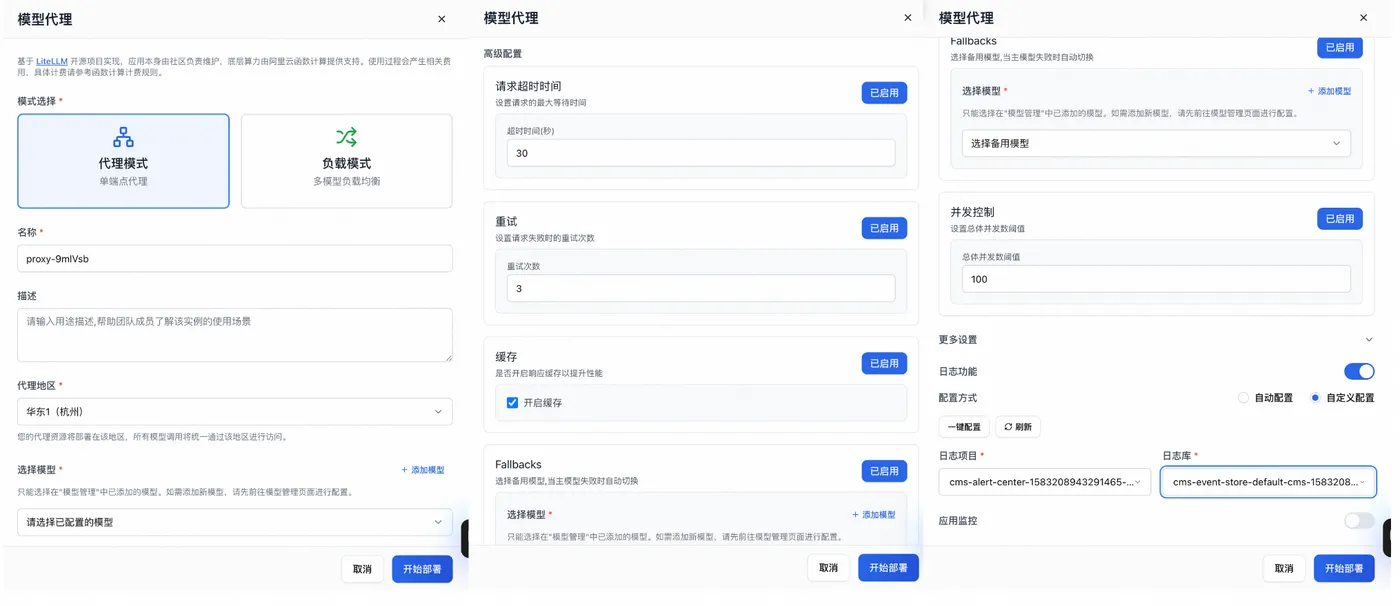Click 取消 in the middle panel
The image size is (1400, 606).
(x=828, y=568)
